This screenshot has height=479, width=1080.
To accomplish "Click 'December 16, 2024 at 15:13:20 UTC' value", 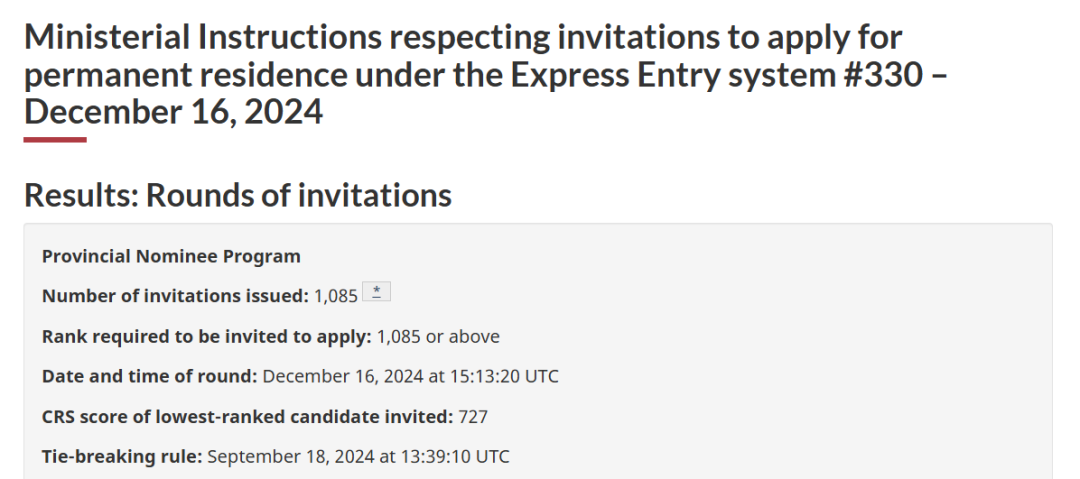I will coord(411,376).
